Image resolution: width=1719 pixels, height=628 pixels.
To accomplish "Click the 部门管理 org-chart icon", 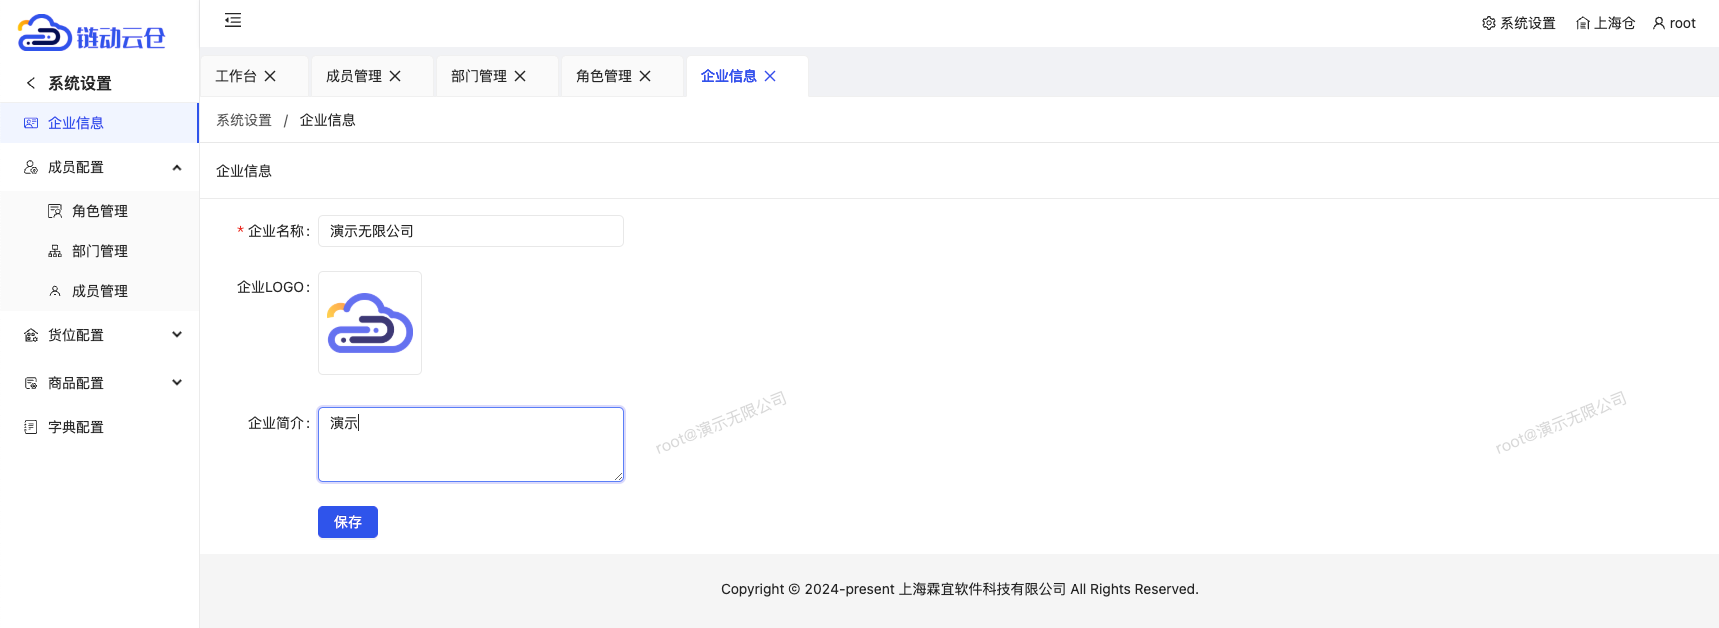I will pos(55,251).
